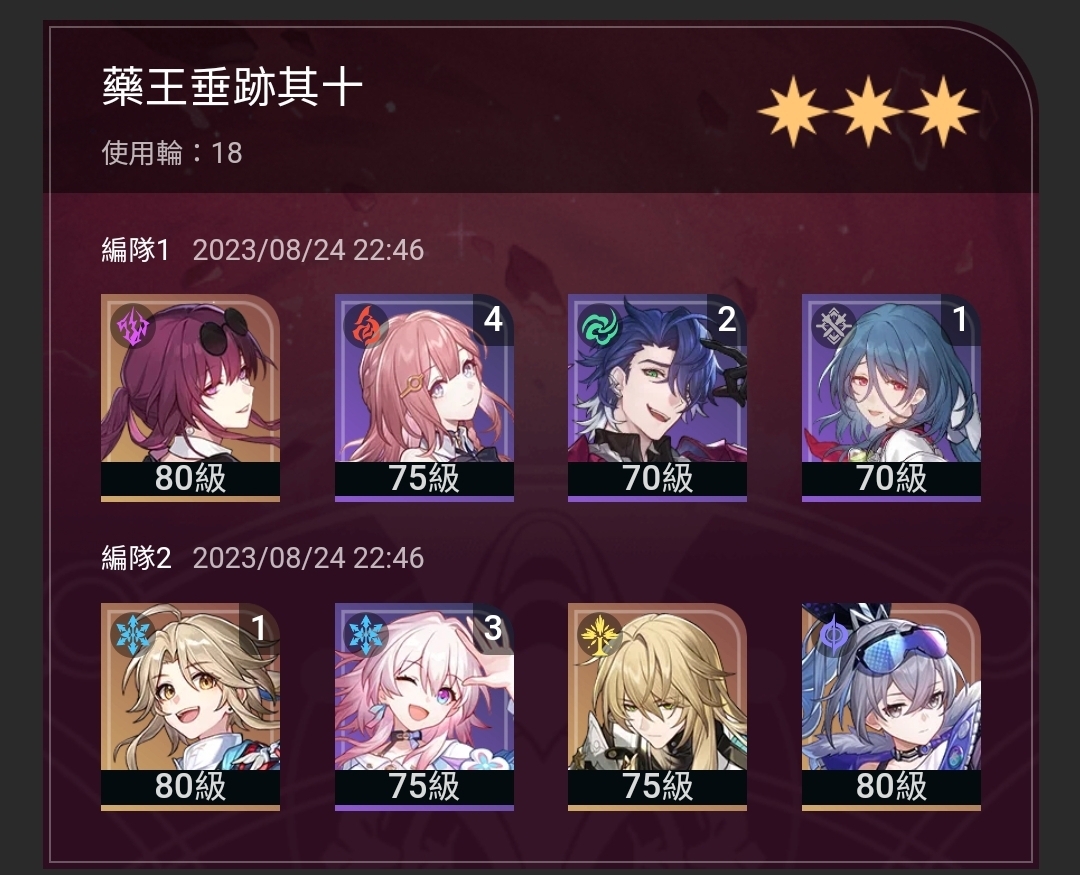Select the level 70 Sampo portrait

[657, 398]
